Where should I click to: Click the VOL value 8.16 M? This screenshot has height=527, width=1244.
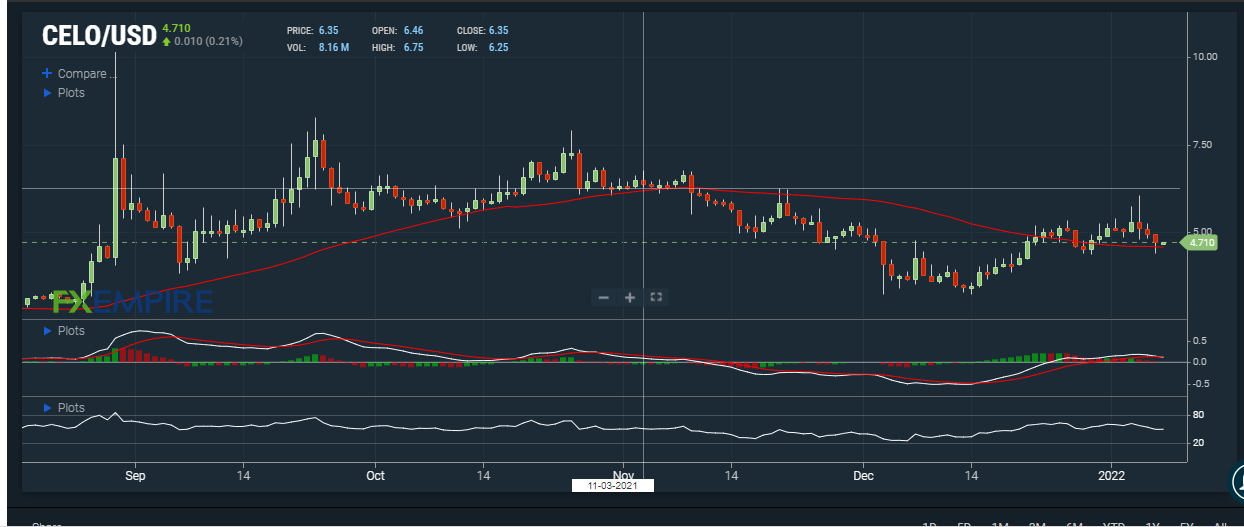[334, 47]
